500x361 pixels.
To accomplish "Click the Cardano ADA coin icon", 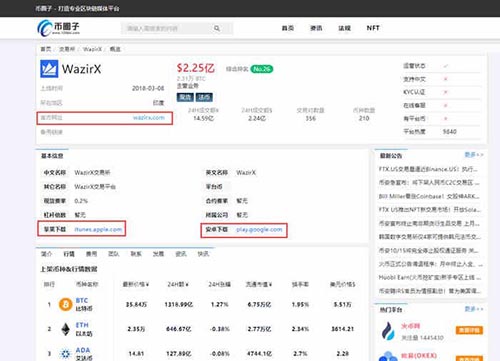I will (x=65, y=354).
